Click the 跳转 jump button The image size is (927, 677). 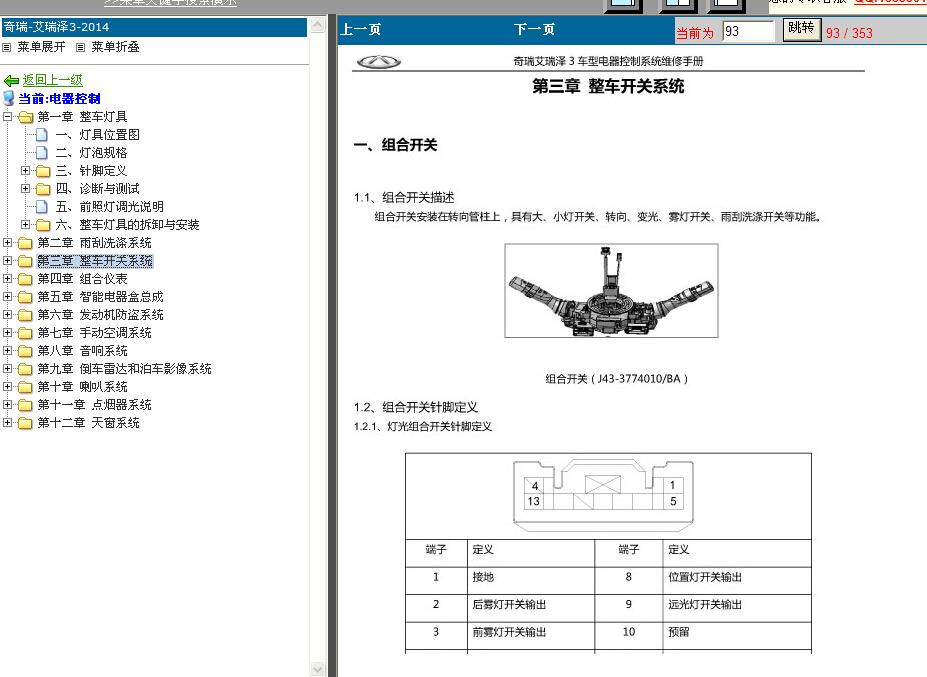[801, 29]
